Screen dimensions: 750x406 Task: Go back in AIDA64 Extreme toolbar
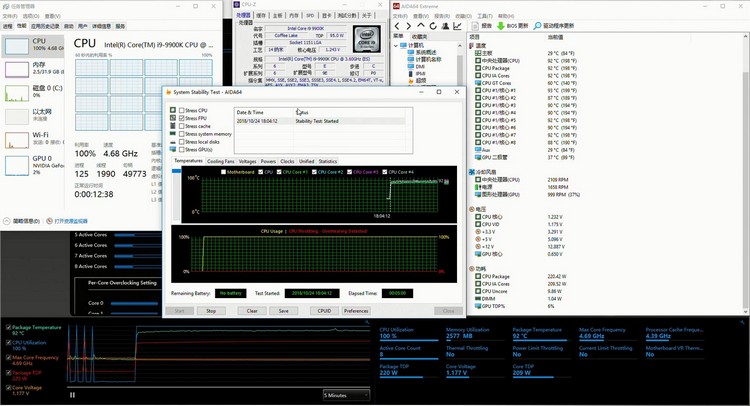point(397,26)
